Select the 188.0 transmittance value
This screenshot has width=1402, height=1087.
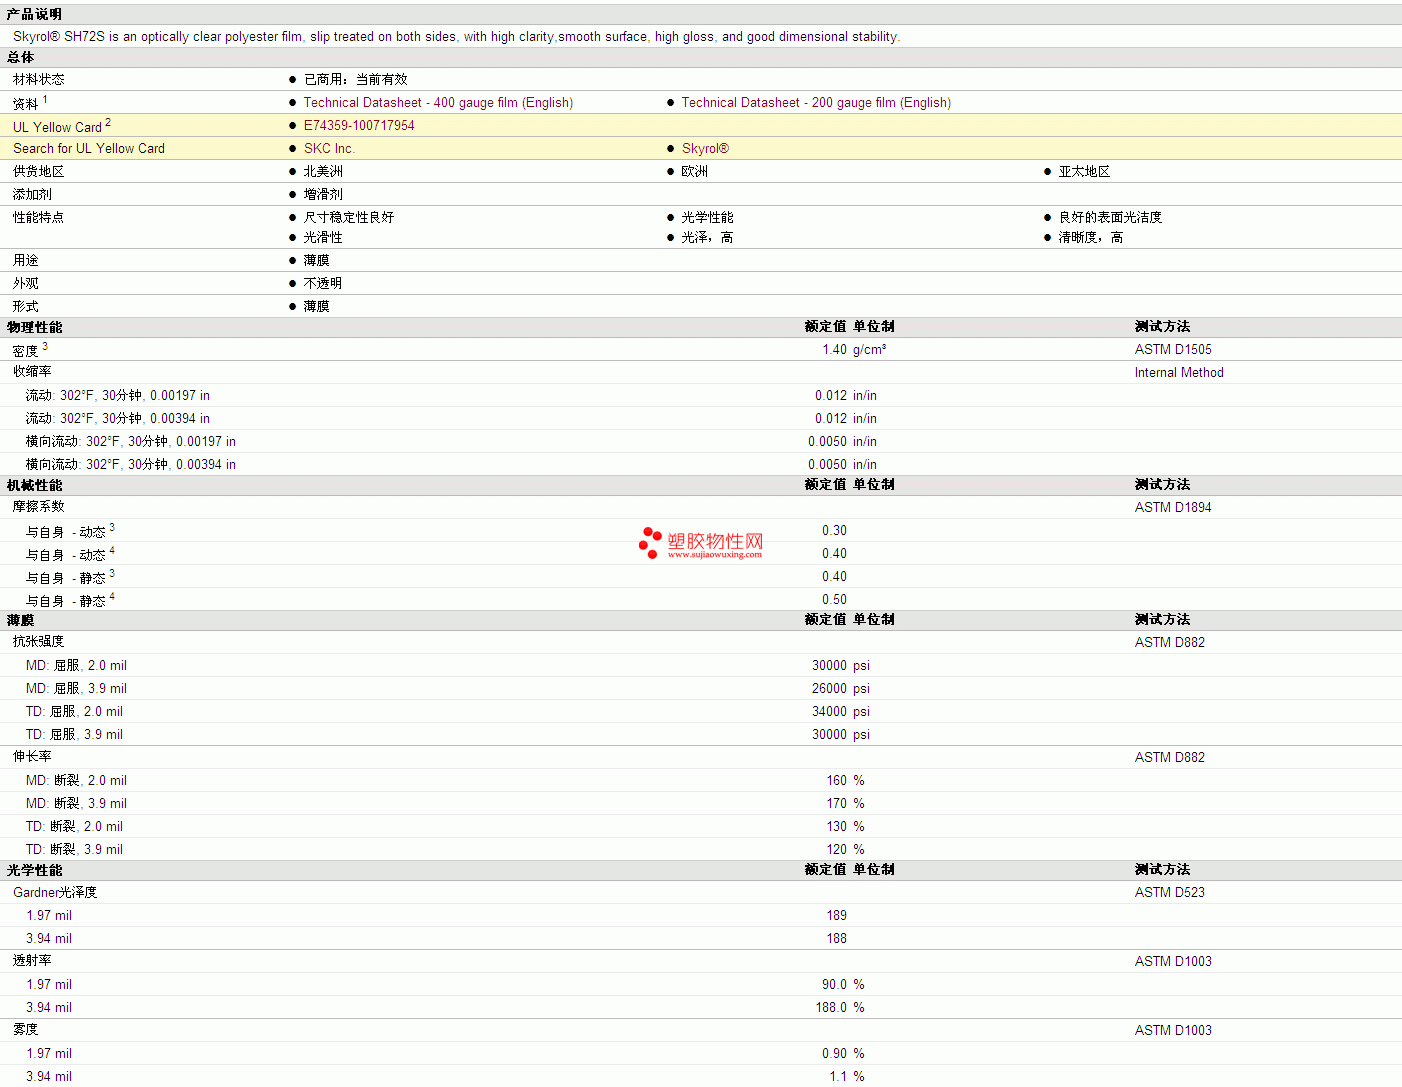click(831, 1008)
